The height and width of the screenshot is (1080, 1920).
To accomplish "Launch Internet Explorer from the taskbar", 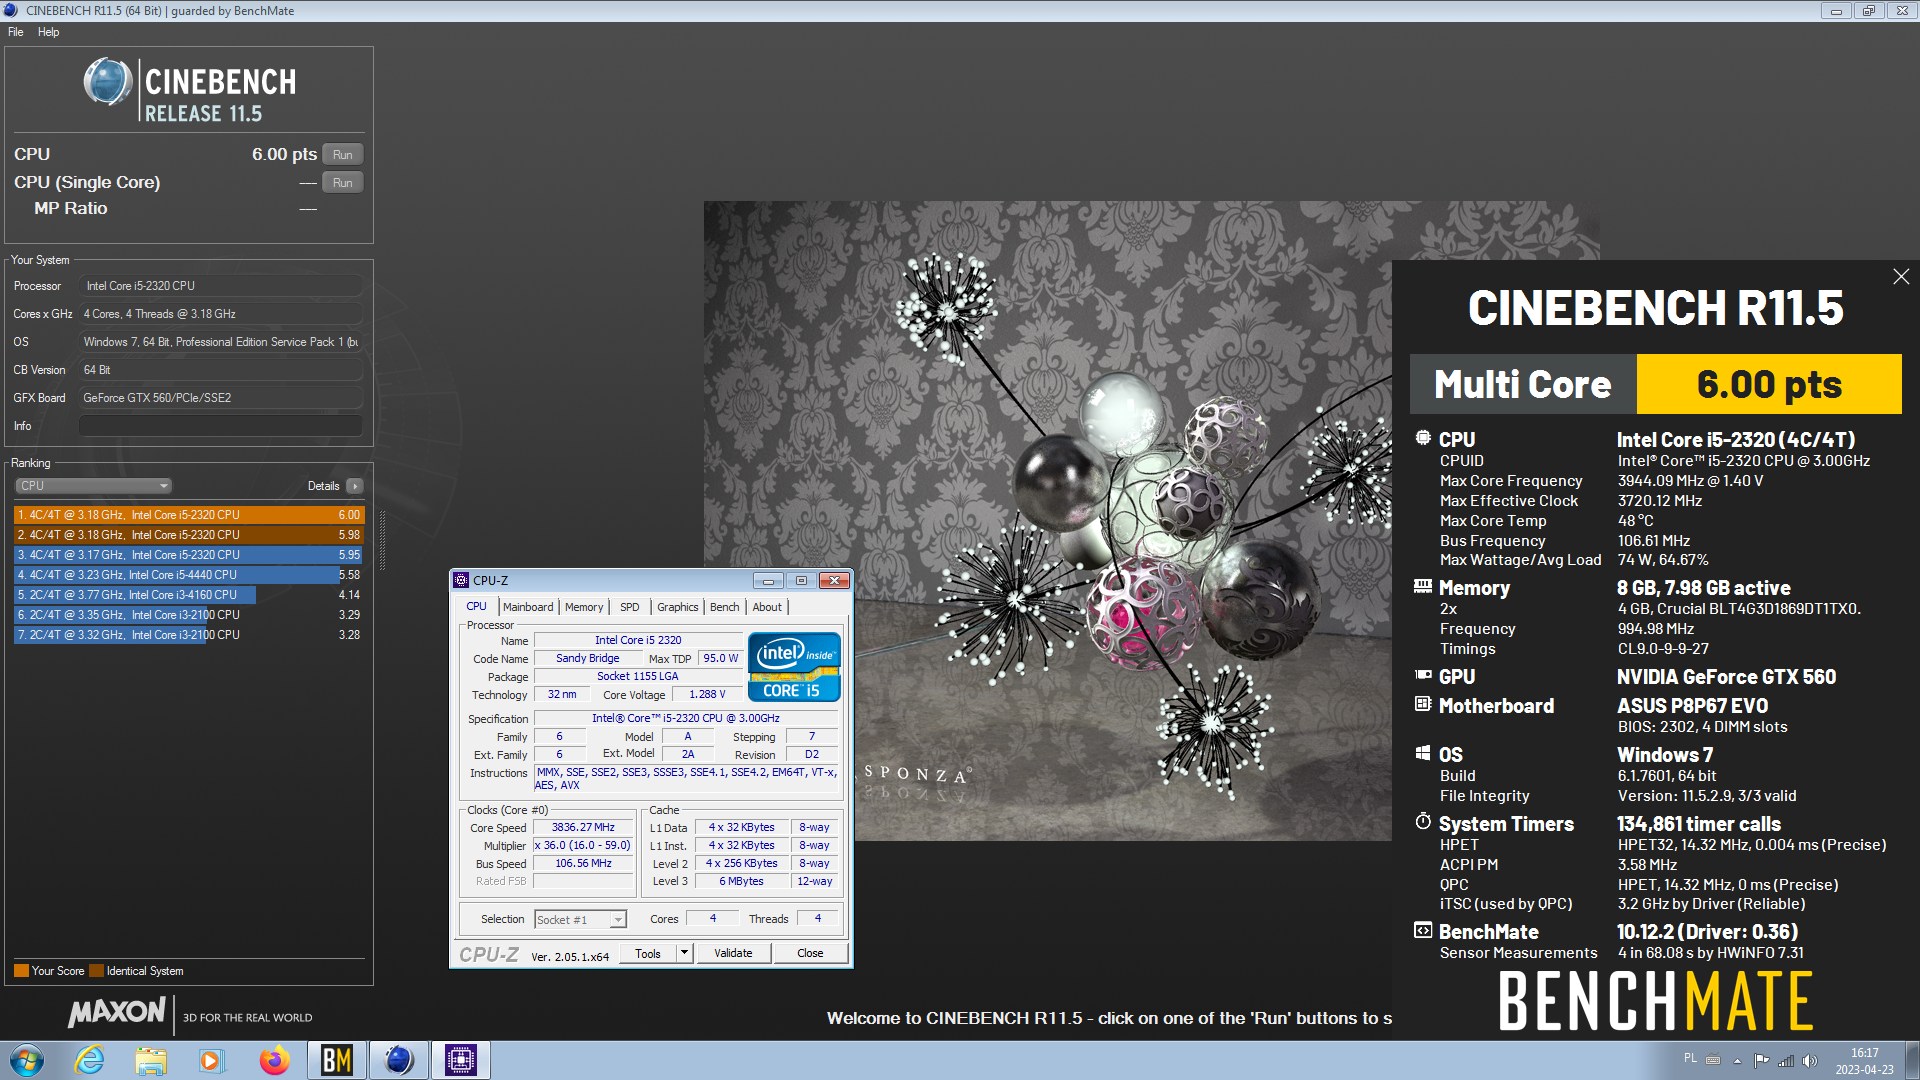I will point(90,1060).
